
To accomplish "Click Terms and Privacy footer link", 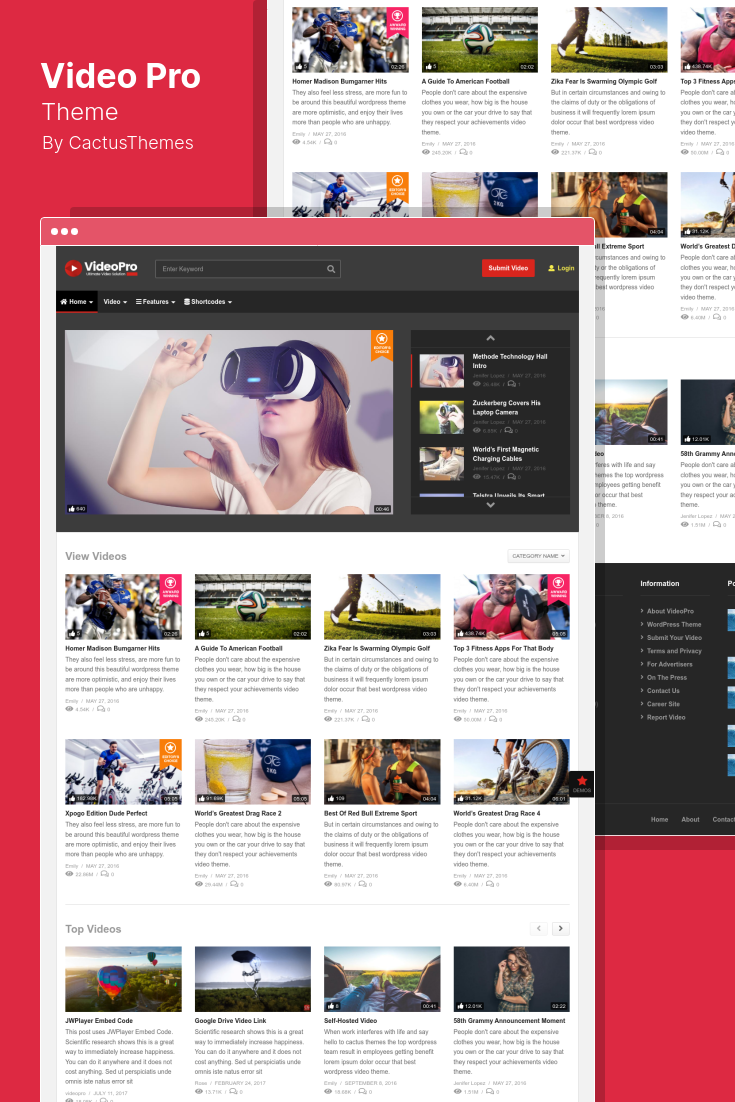I will (675, 652).
